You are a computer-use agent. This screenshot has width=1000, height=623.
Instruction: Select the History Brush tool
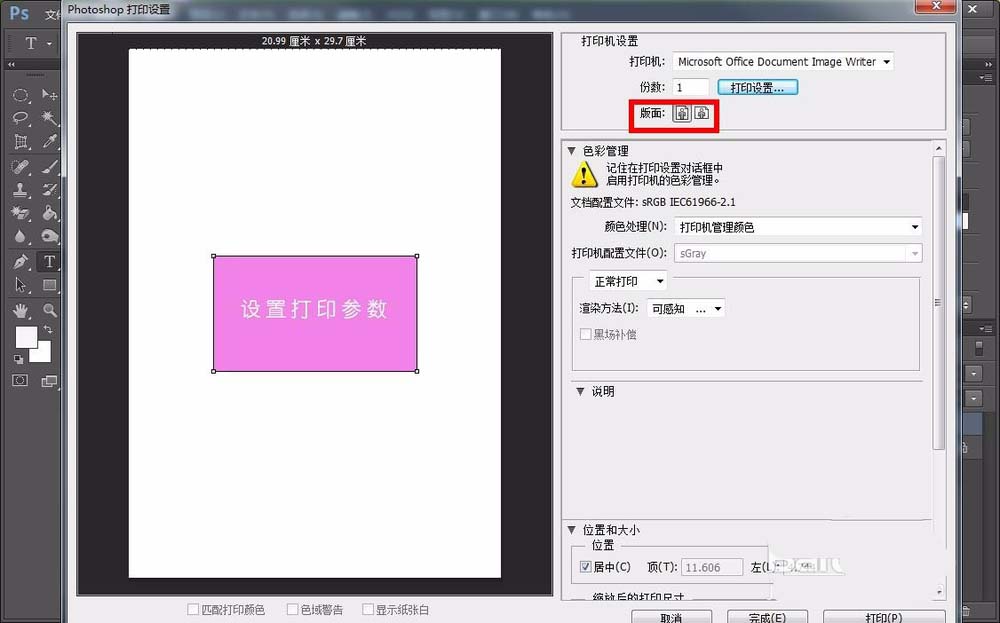click(49, 190)
